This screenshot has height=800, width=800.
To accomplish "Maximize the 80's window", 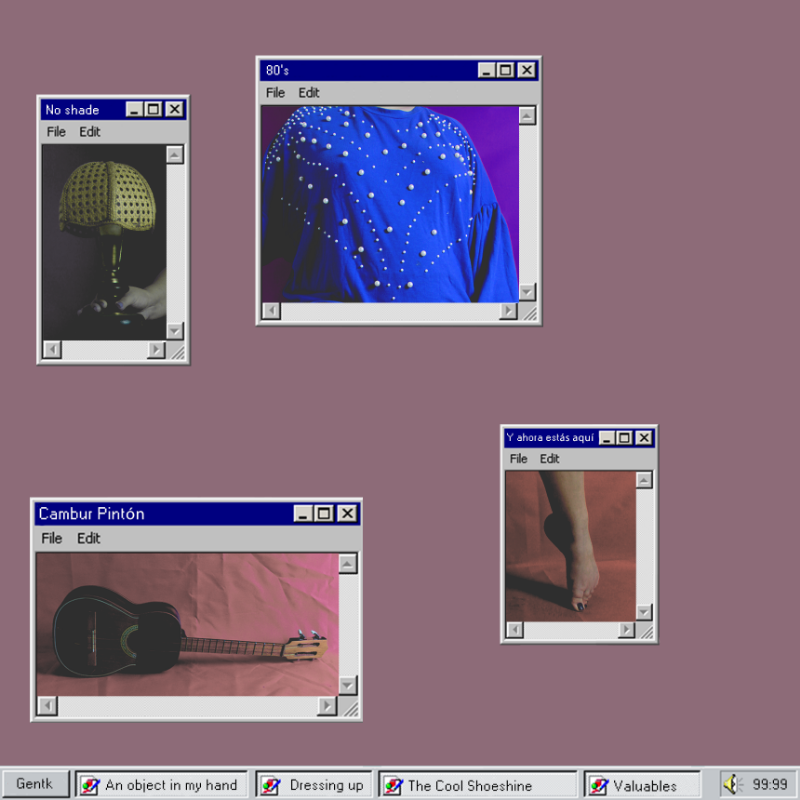I will click(x=506, y=70).
